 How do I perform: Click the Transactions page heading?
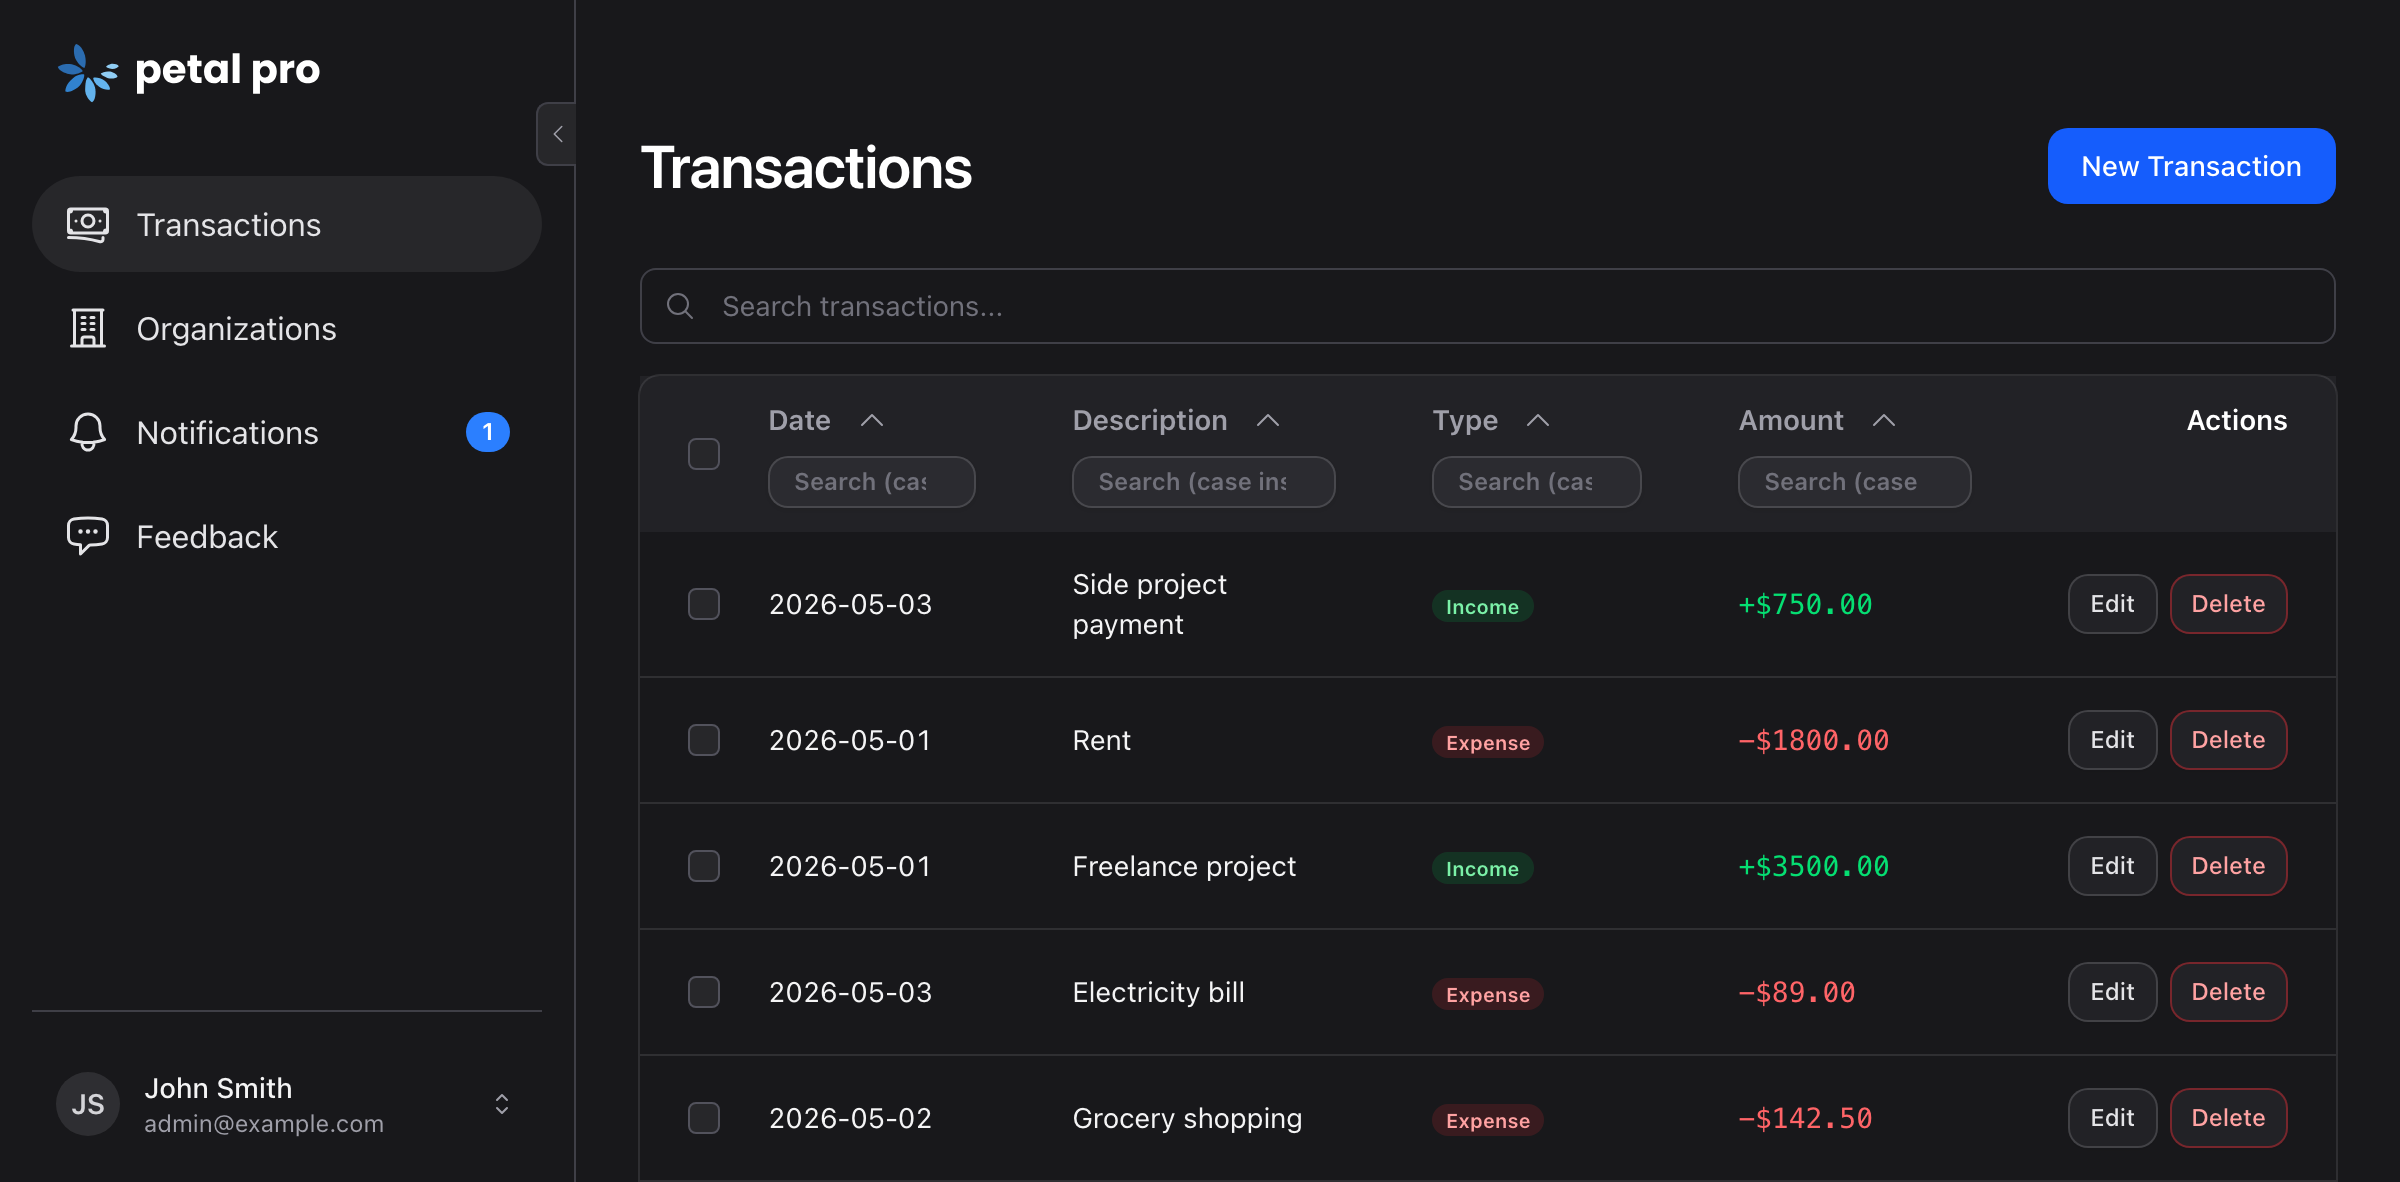[806, 167]
